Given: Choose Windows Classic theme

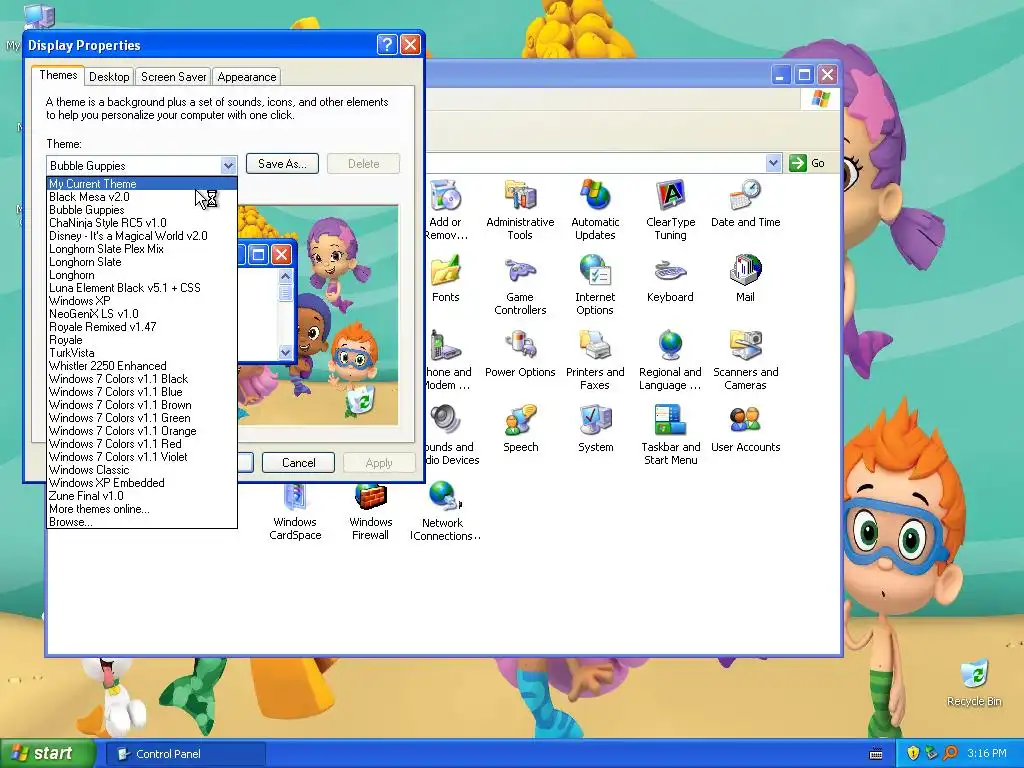Looking at the screenshot, I should [x=142, y=470].
